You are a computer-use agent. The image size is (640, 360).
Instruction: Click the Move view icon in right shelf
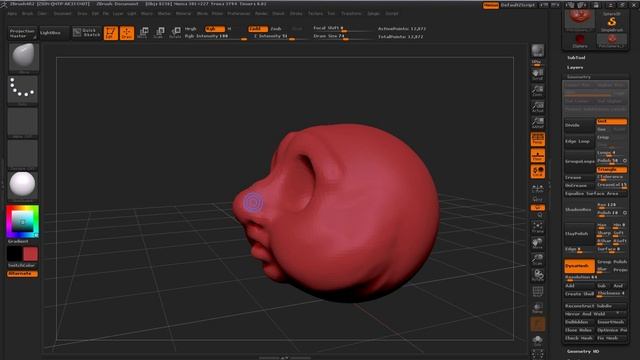(x=538, y=244)
